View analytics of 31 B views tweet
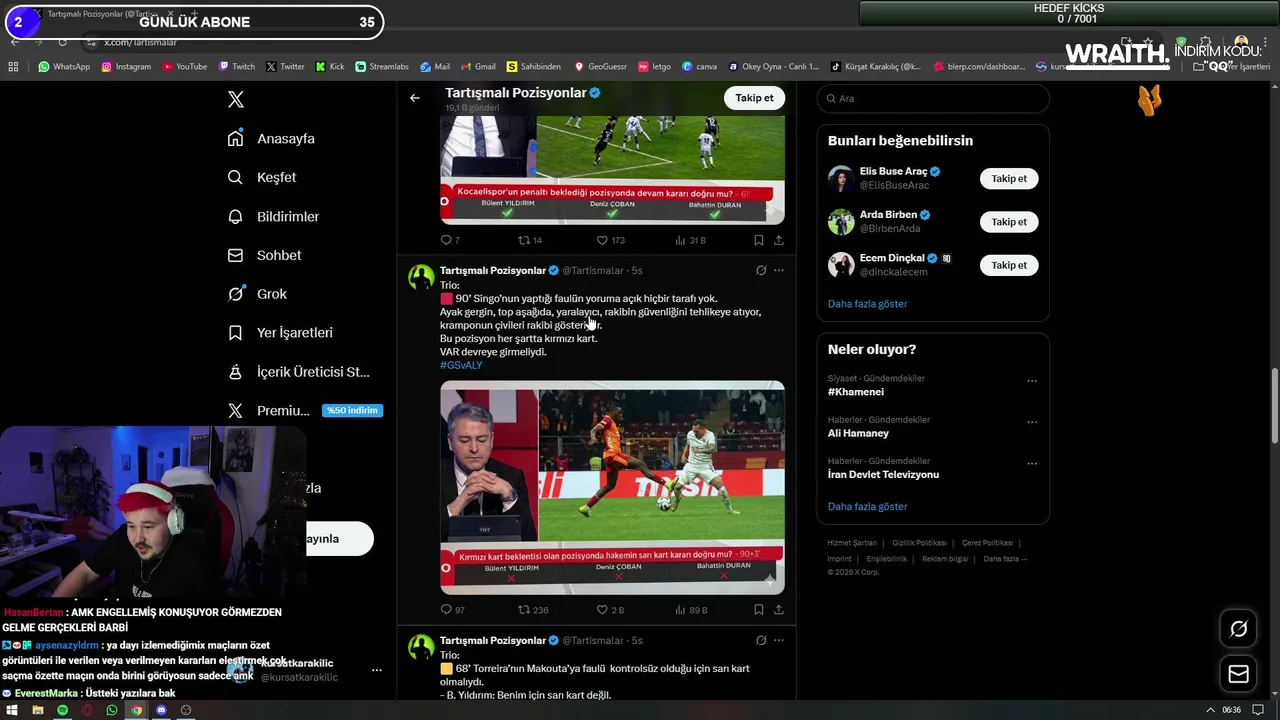 [691, 240]
